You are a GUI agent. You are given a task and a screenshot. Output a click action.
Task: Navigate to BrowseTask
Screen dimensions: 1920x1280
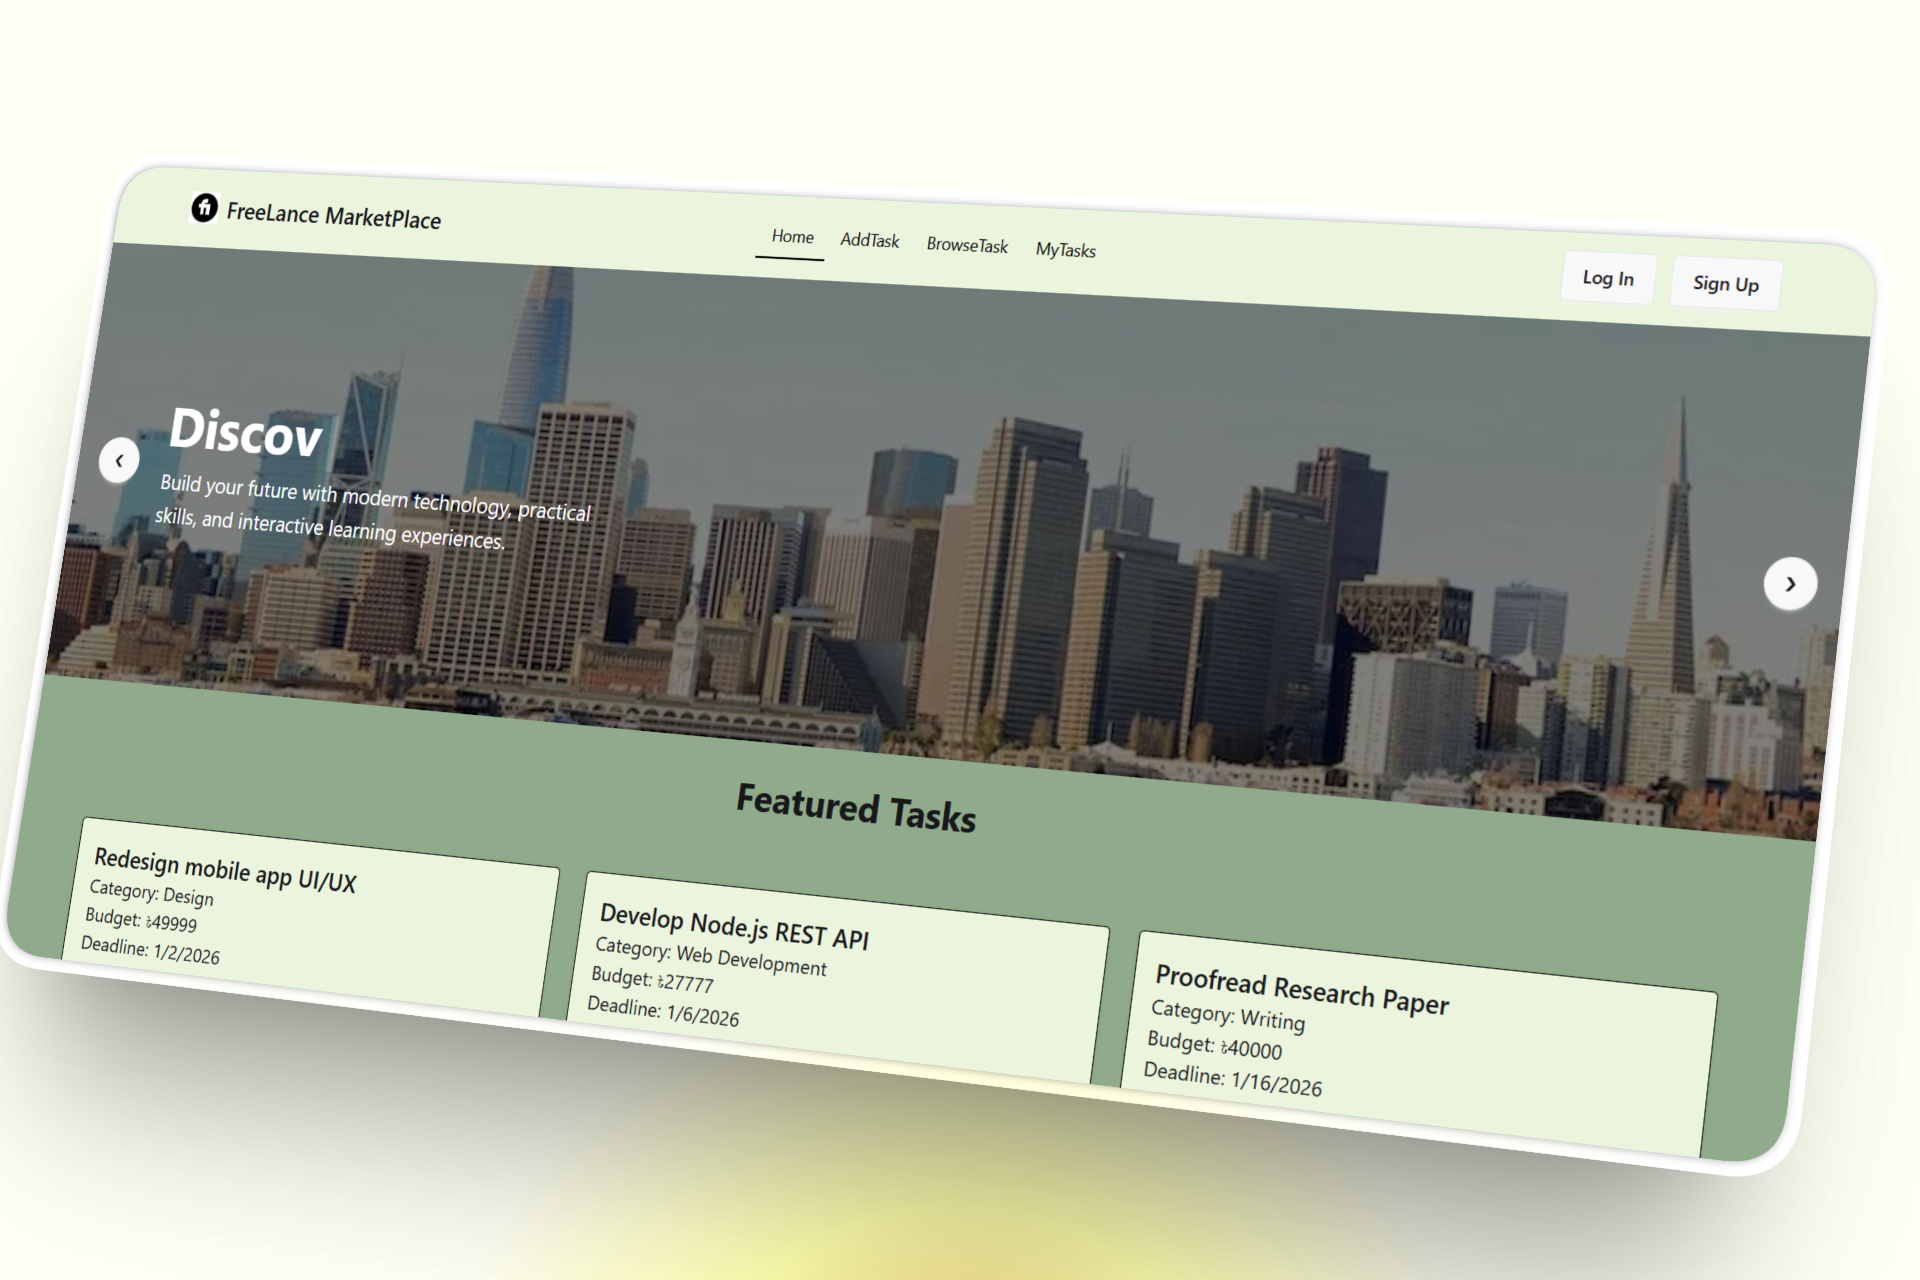pos(967,245)
